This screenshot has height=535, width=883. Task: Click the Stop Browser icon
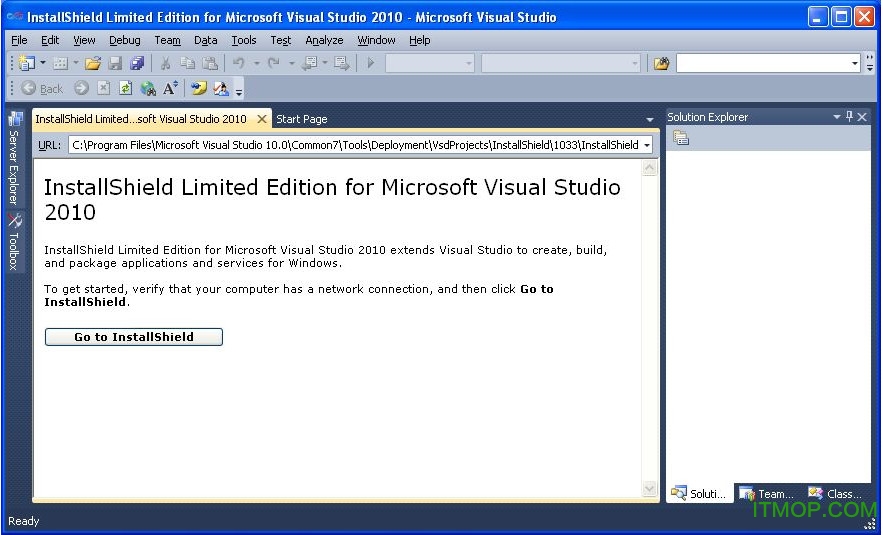[x=104, y=88]
